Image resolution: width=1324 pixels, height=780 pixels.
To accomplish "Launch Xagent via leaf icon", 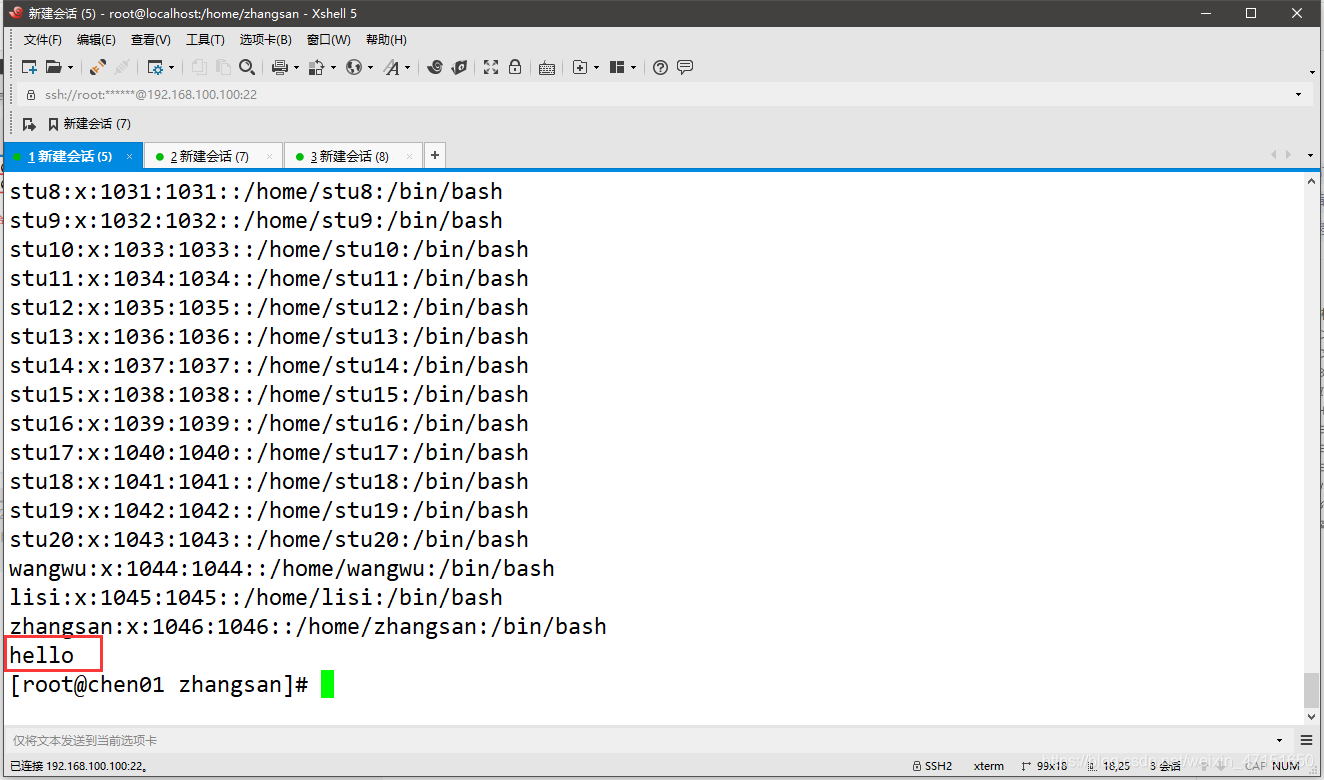I will coord(459,67).
